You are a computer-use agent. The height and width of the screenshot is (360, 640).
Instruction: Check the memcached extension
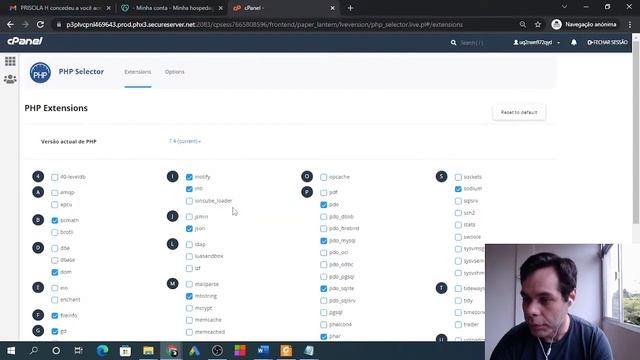pyautogui.click(x=189, y=332)
